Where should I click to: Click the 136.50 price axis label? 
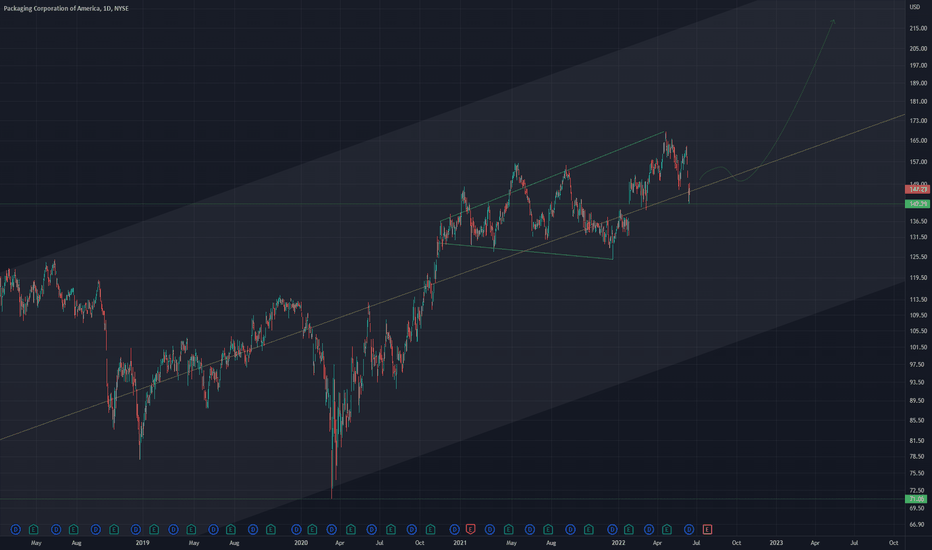[918, 221]
